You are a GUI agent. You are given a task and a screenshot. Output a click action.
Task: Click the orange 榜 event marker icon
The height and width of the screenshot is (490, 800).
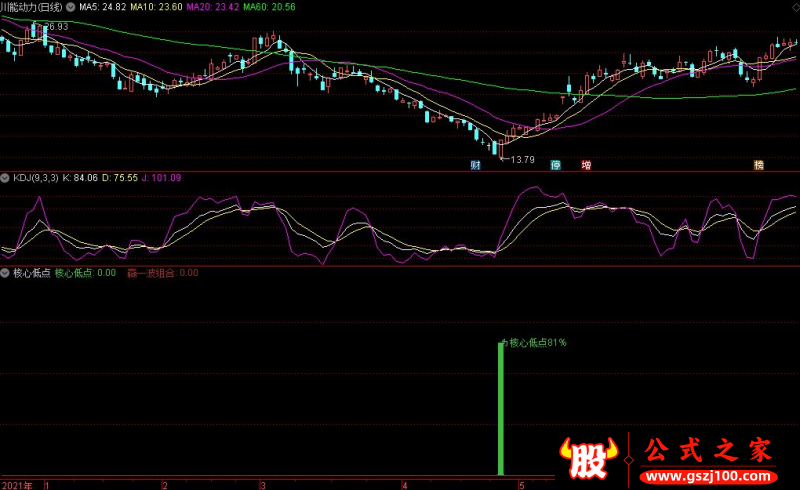click(x=759, y=165)
